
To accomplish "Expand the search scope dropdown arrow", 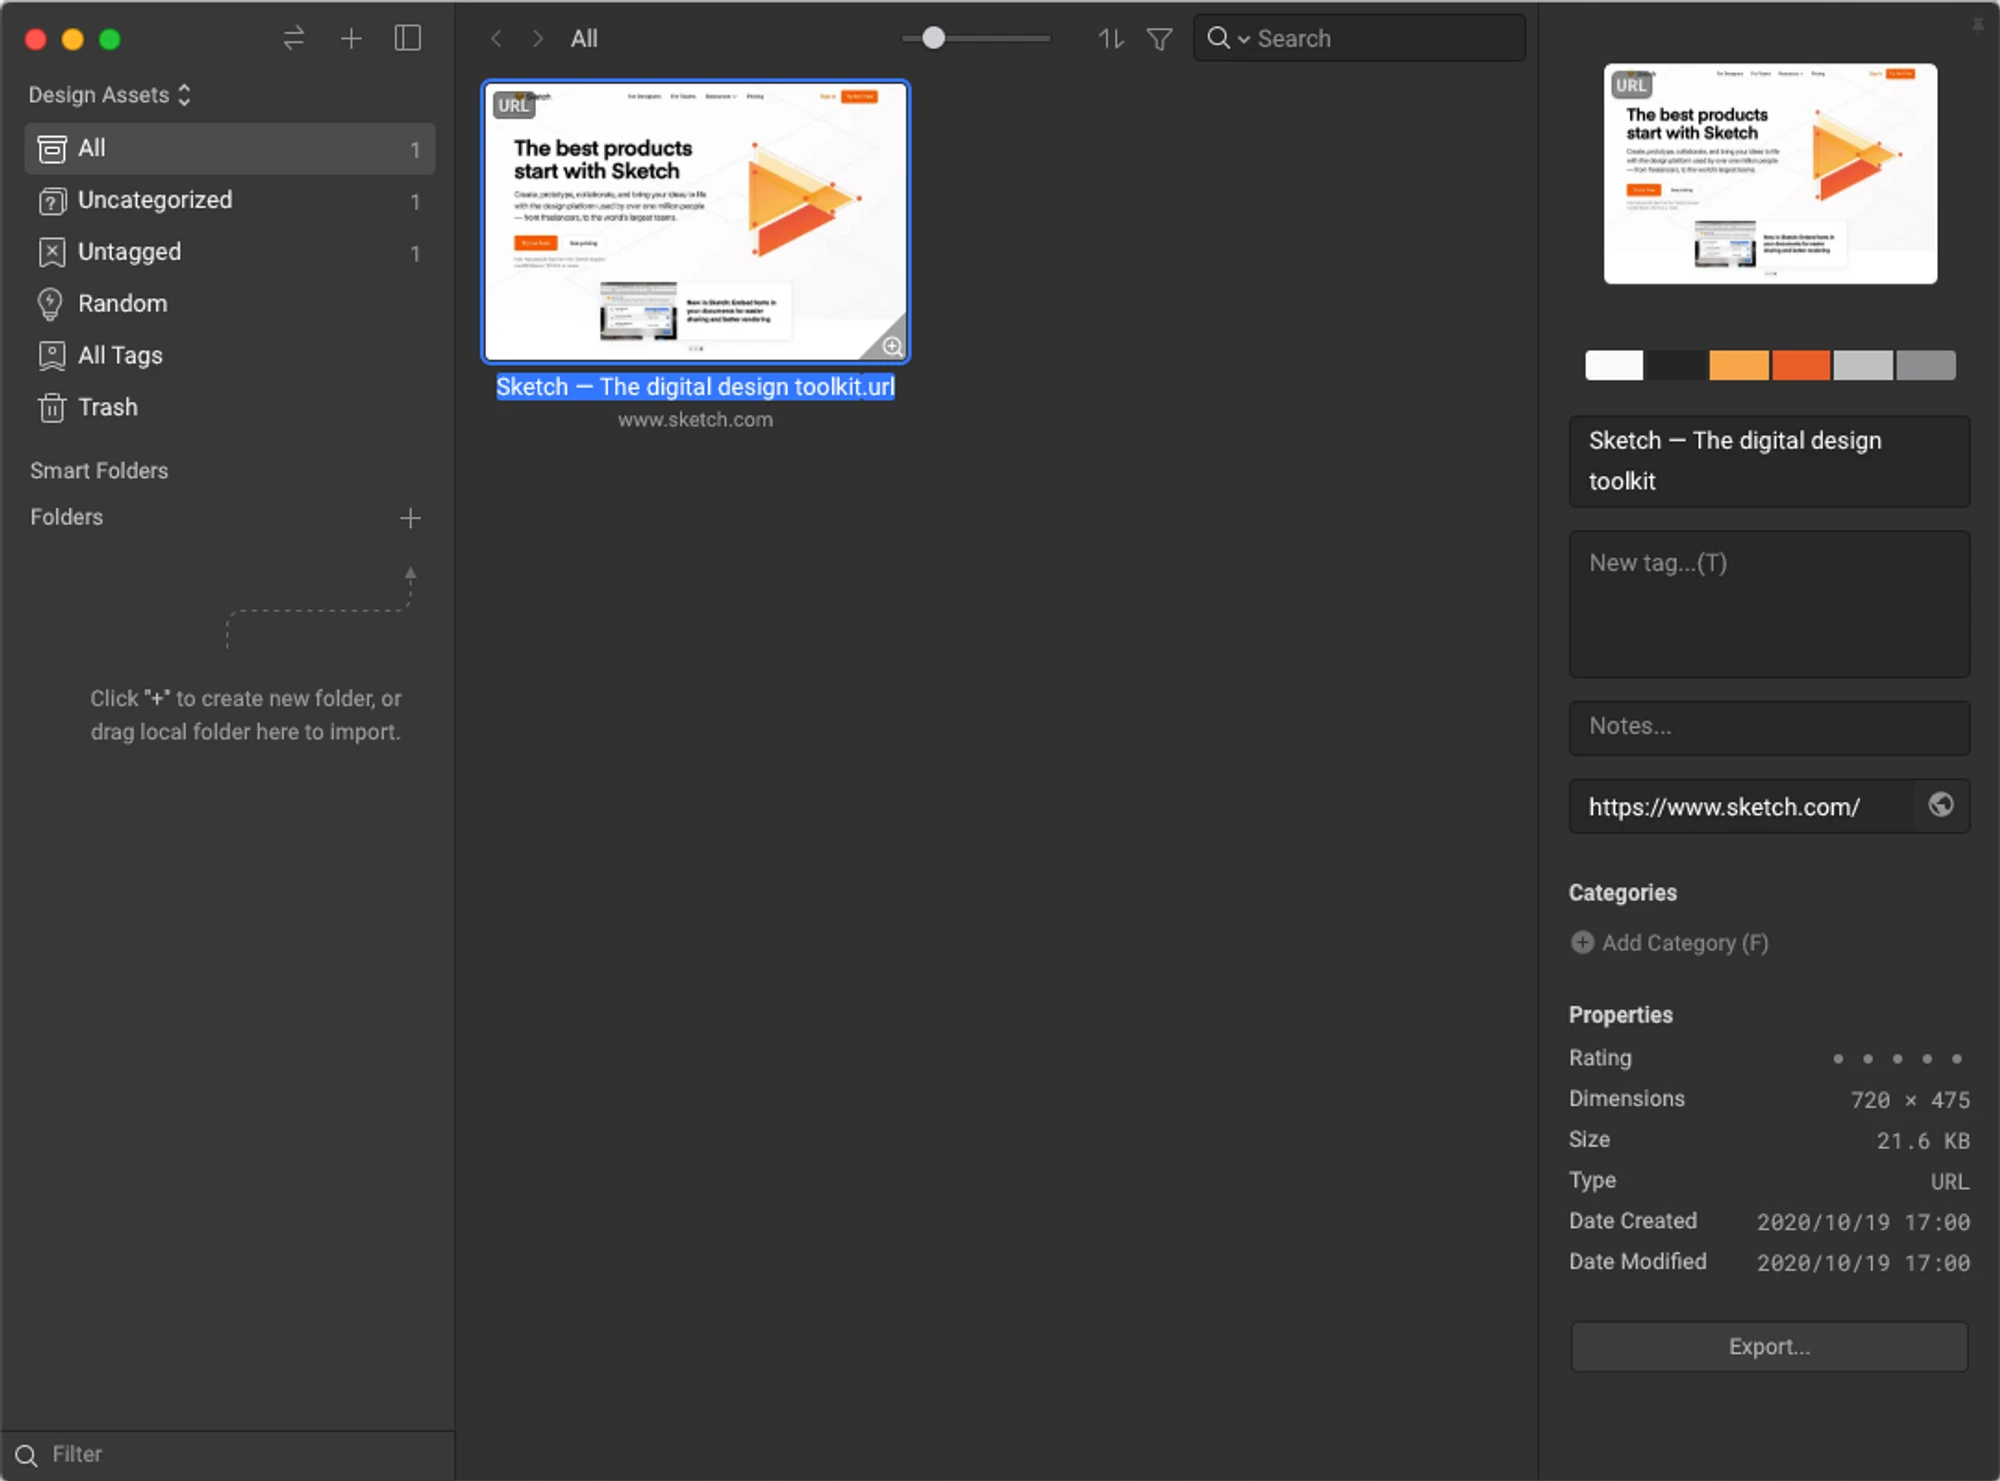I will tap(1244, 38).
